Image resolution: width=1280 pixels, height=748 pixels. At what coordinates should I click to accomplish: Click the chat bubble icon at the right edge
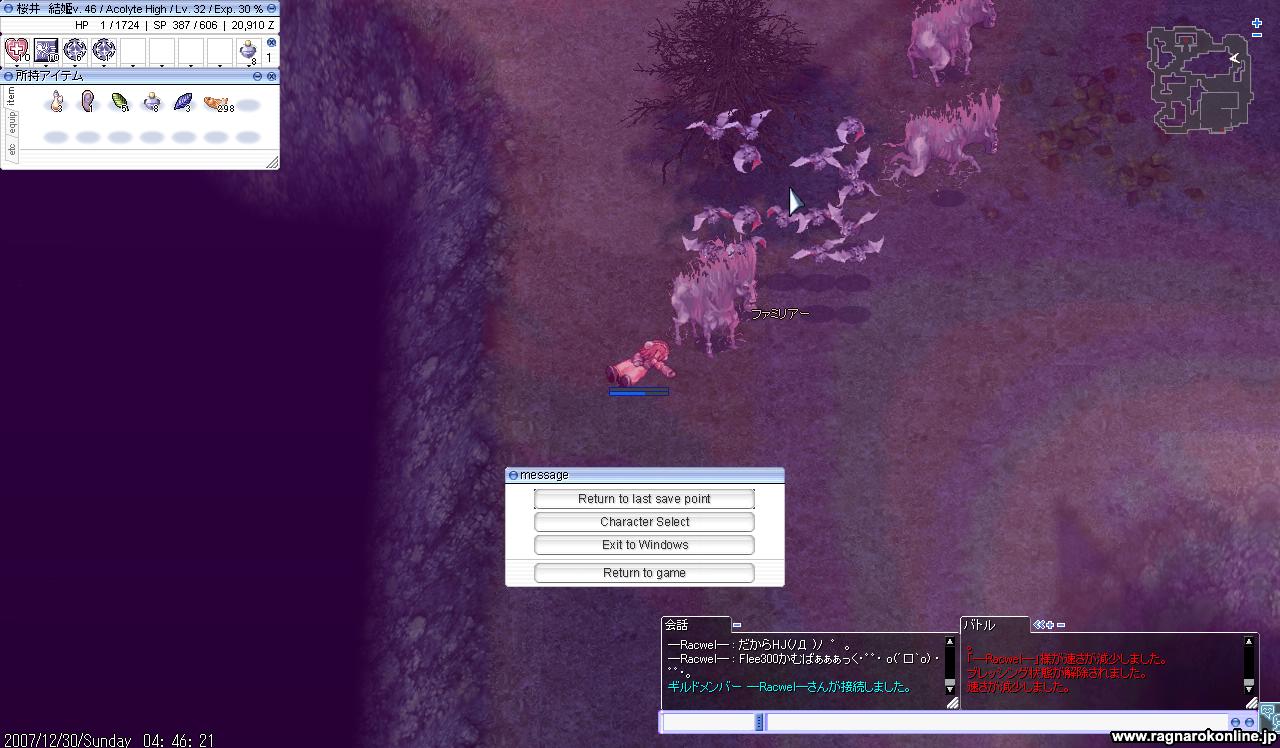(1271, 716)
